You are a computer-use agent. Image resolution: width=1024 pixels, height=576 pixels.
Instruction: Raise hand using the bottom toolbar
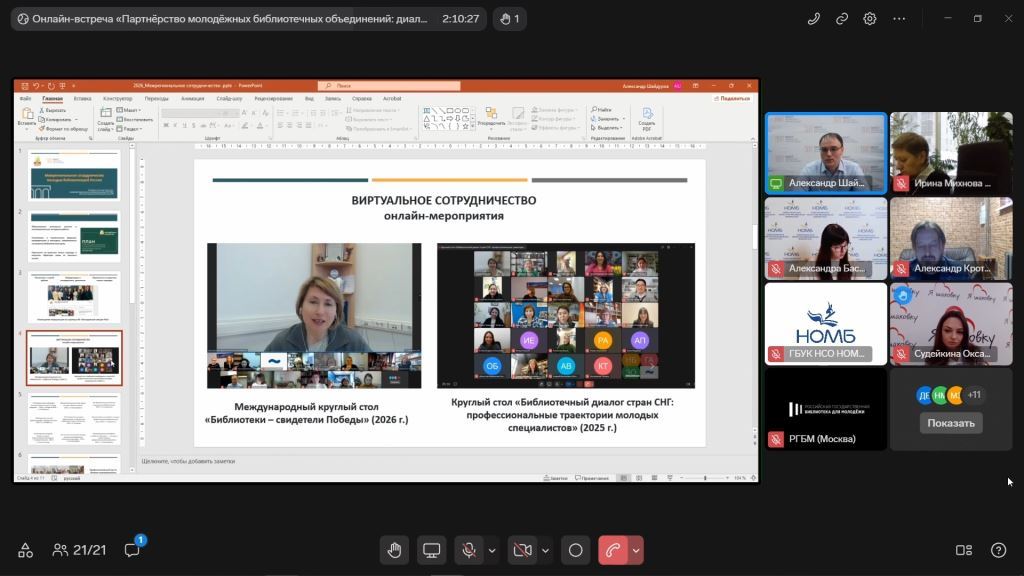(394, 551)
